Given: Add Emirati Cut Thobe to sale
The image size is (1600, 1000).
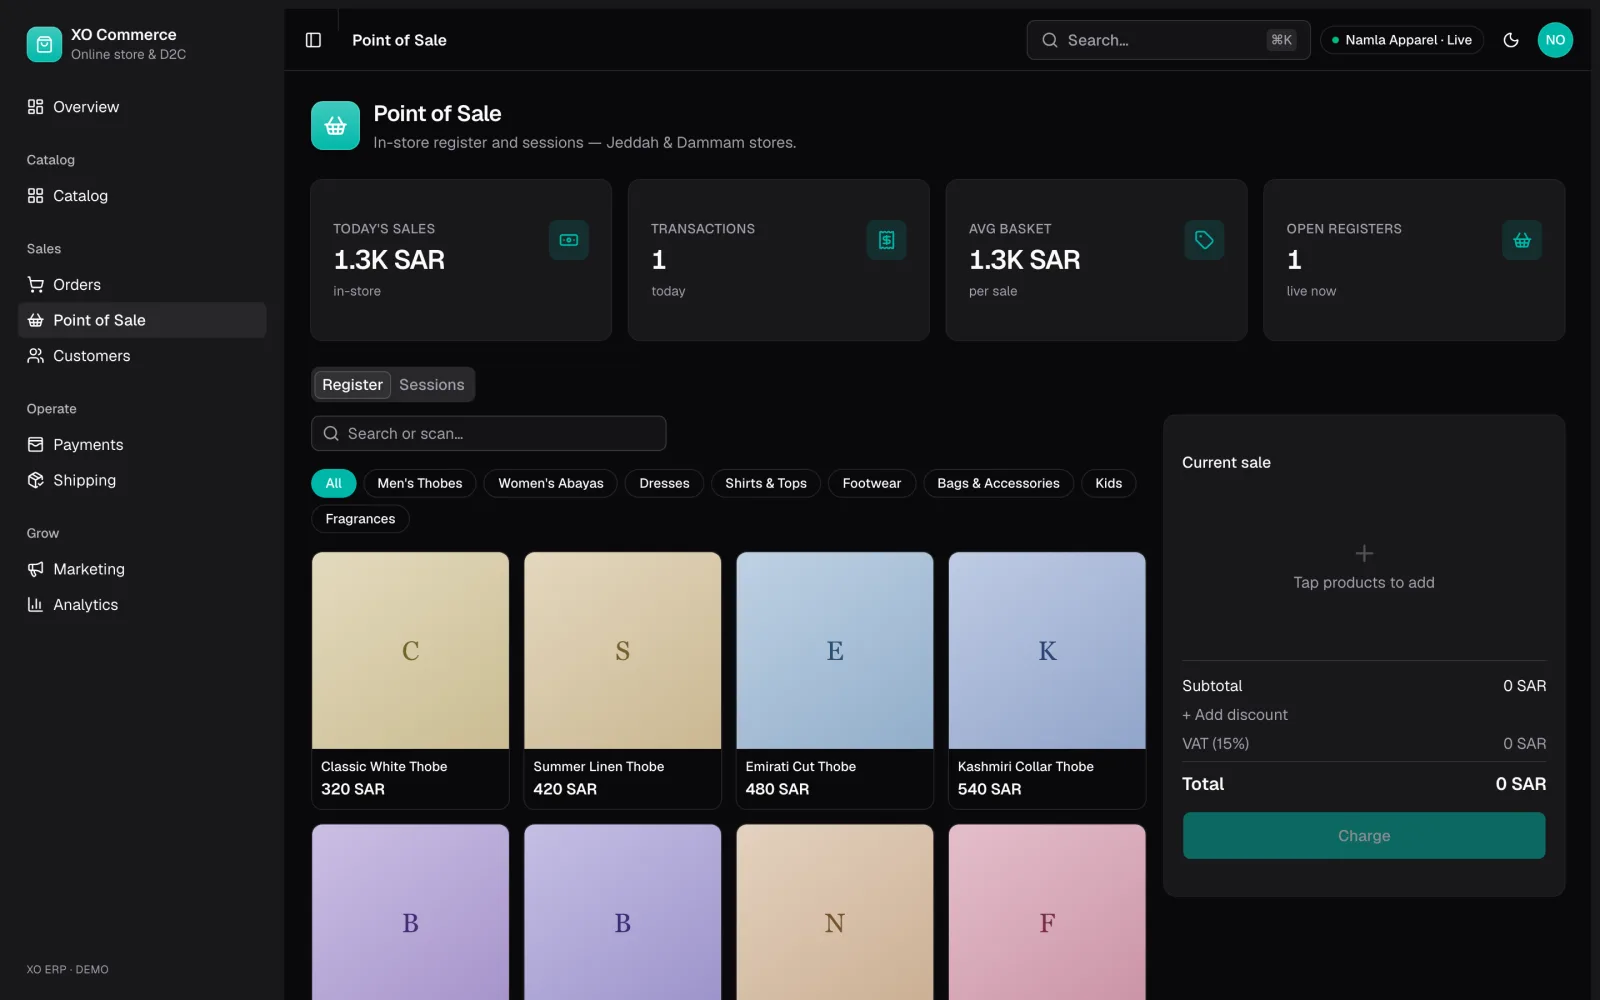Looking at the screenshot, I should tap(835, 680).
